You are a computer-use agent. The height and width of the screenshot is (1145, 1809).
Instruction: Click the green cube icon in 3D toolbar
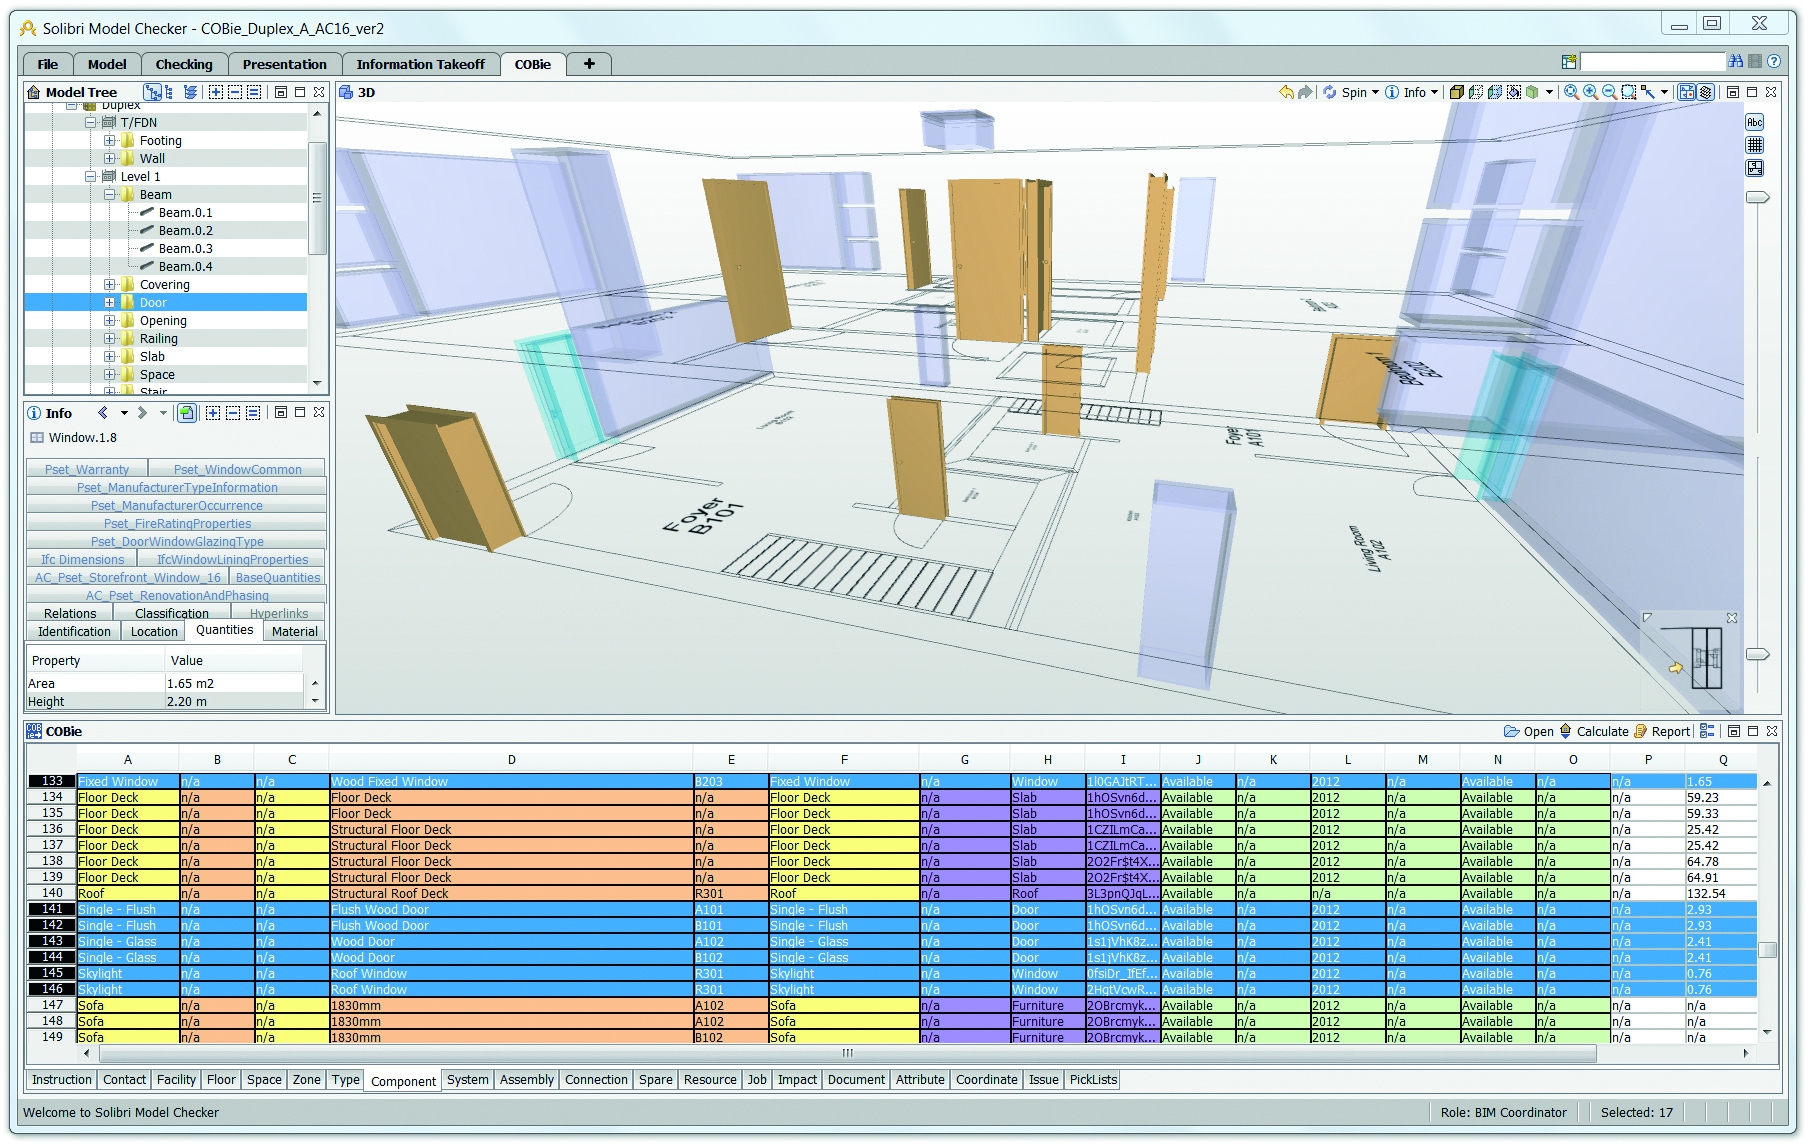point(1532,92)
